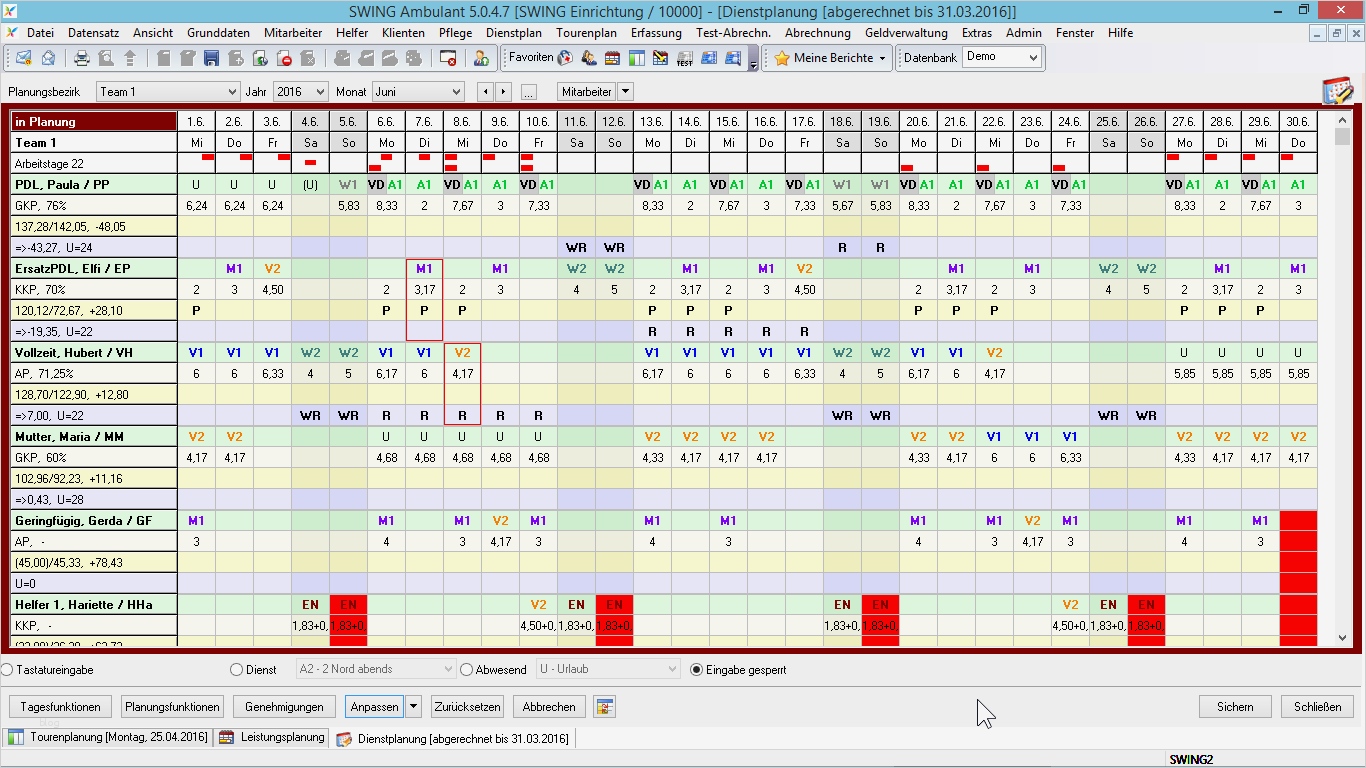This screenshot has width=1366, height=768.
Task: Click the document with red minus icon
Action: (x=284, y=58)
